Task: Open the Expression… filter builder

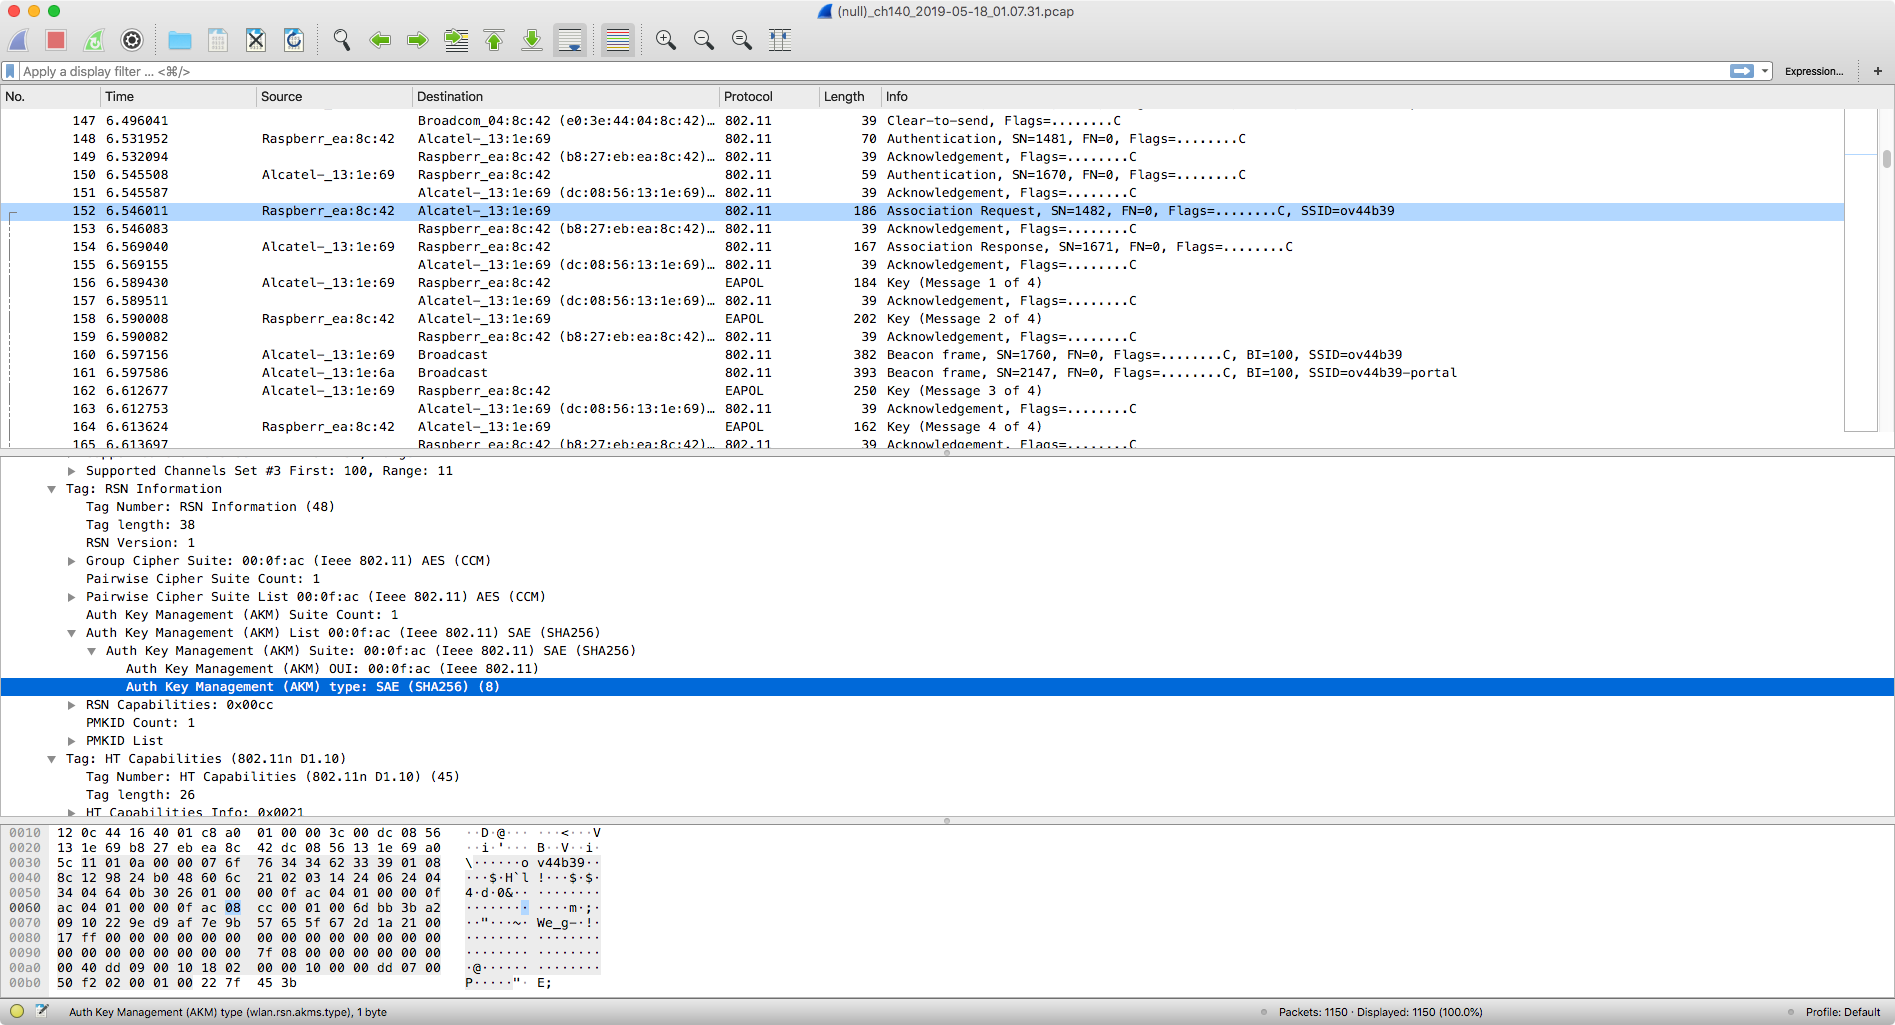Action: coord(1813,71)
